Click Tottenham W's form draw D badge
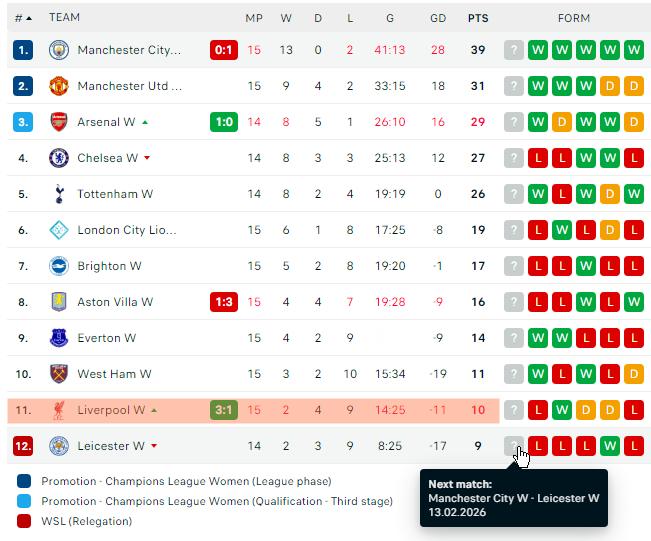 click(610, 194)
